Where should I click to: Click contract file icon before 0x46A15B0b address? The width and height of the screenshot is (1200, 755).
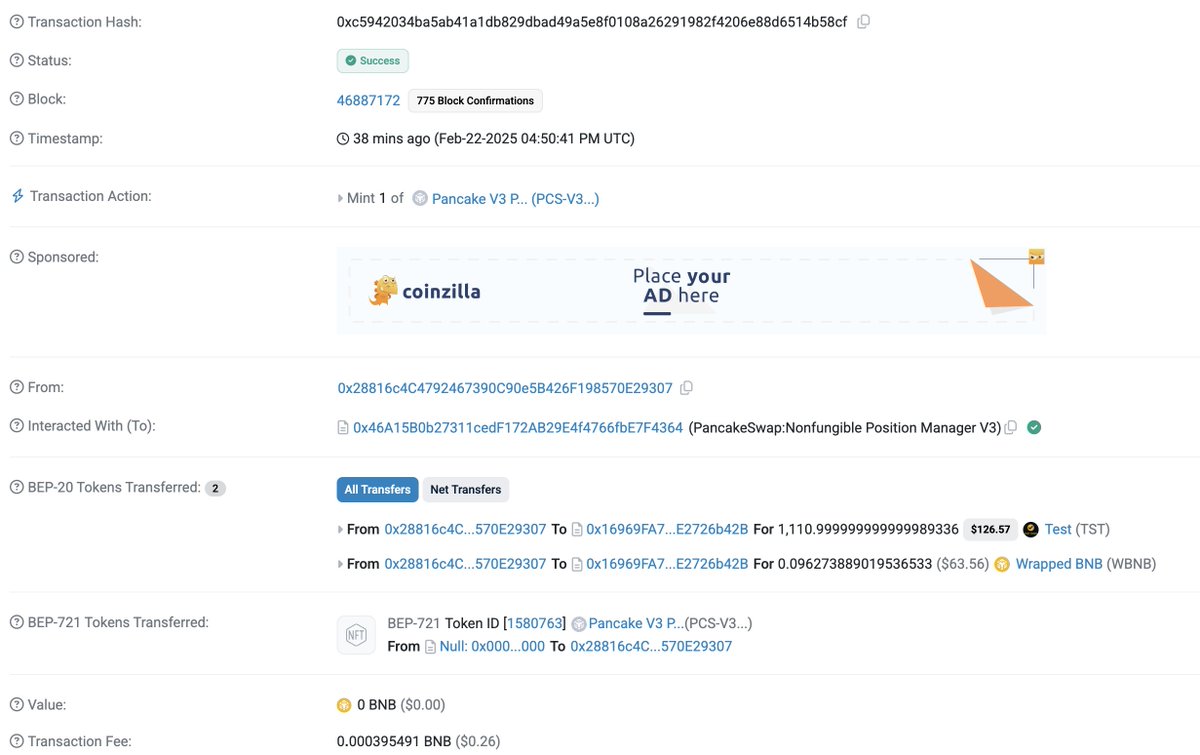coord(343,428)
